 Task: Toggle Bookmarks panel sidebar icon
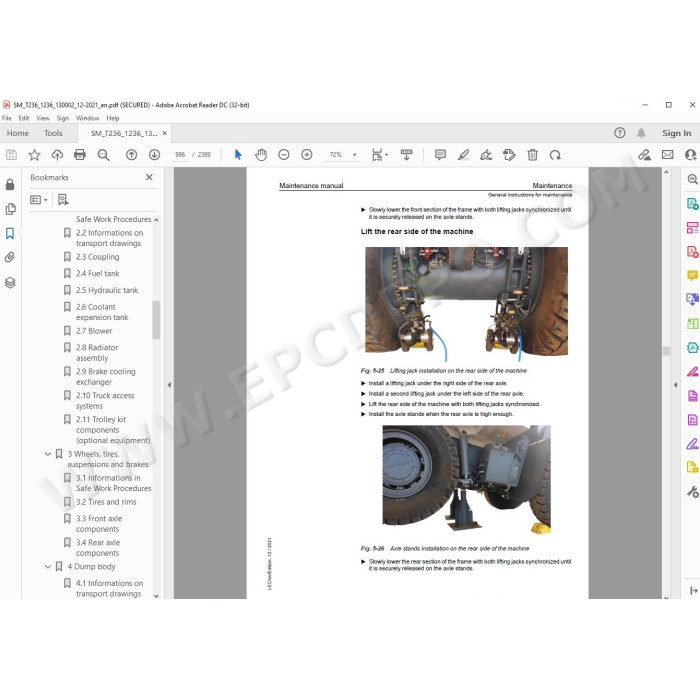10,233
